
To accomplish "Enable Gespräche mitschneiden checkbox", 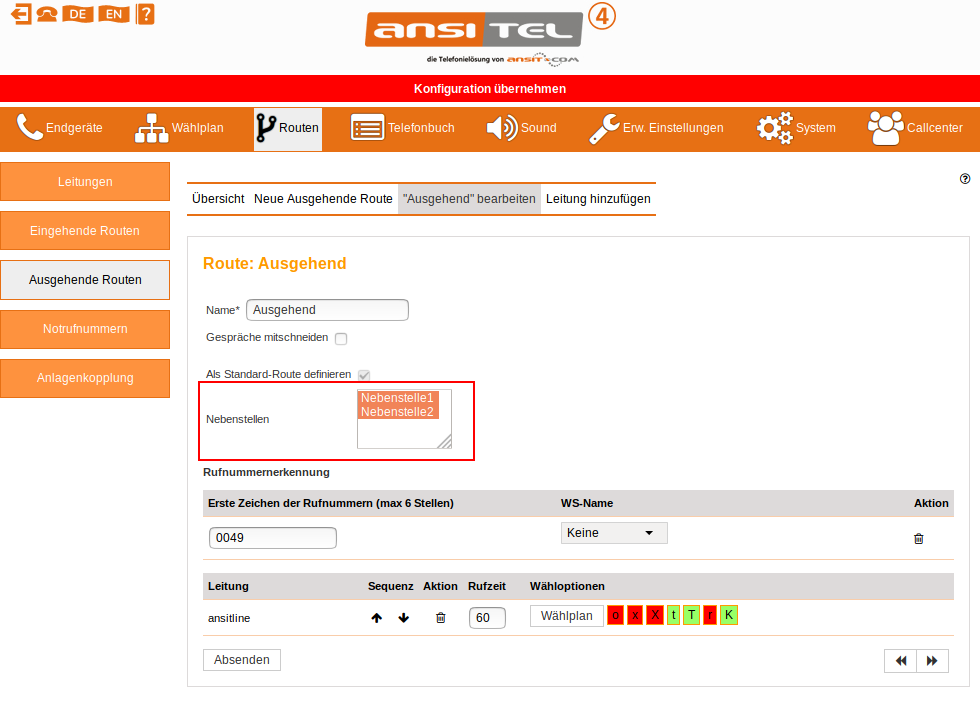I will pos(341,339).
